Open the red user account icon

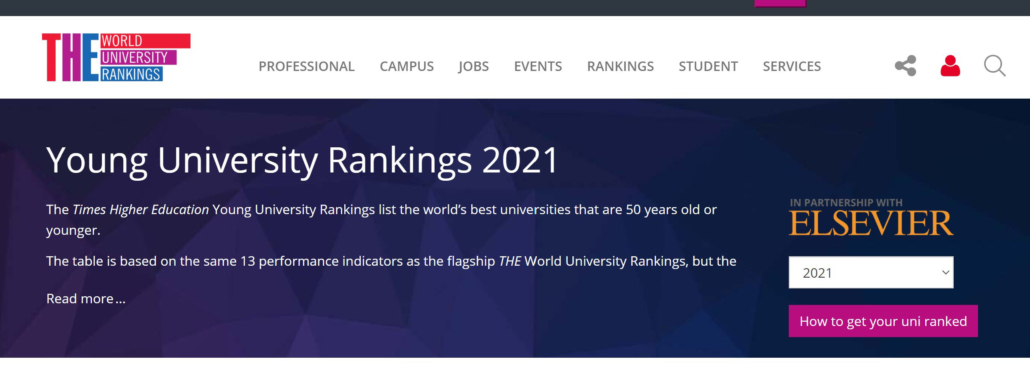click(950, 66)
